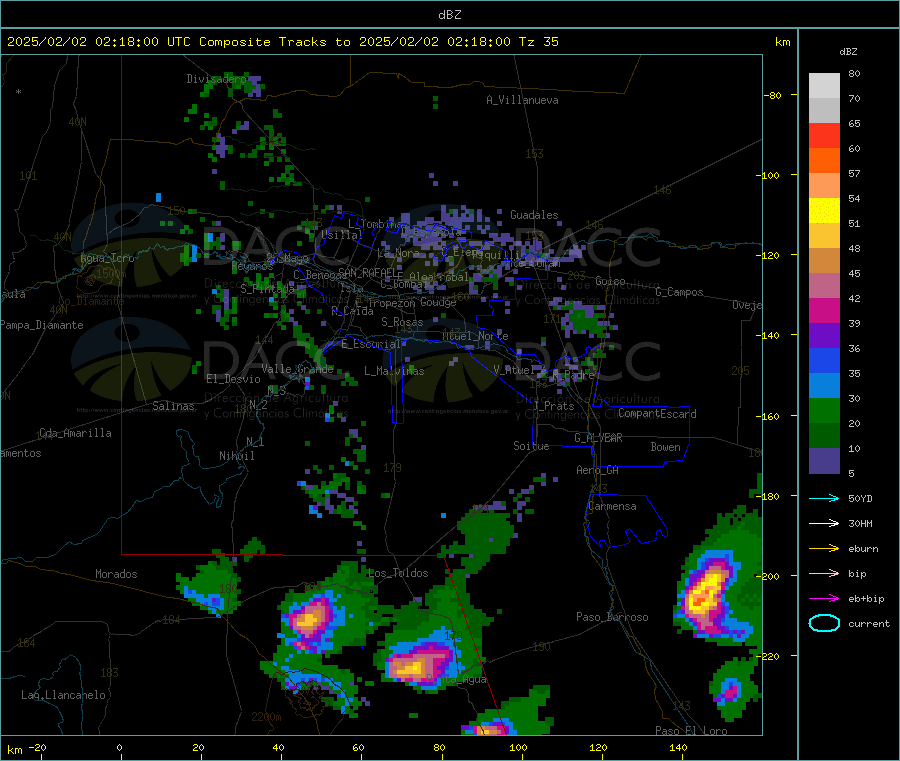Image resolution: width=900 pixels, height=761 pixels.
Task: Click the El_Desvio map label
Action: point(233,379)
